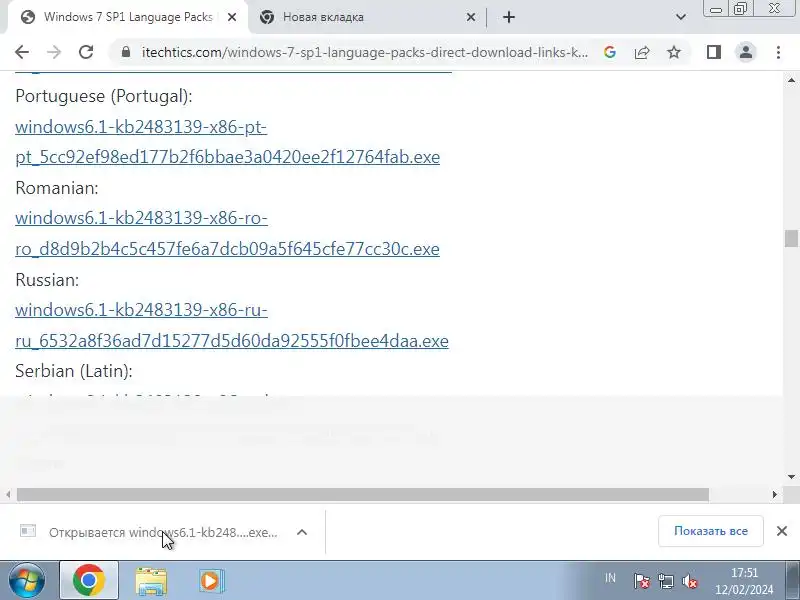The height and width of the screenshot is (600, 800).
Task: Click the vertical scrollbar thumb
Action: pyautogui.click(x=791, y=239)
